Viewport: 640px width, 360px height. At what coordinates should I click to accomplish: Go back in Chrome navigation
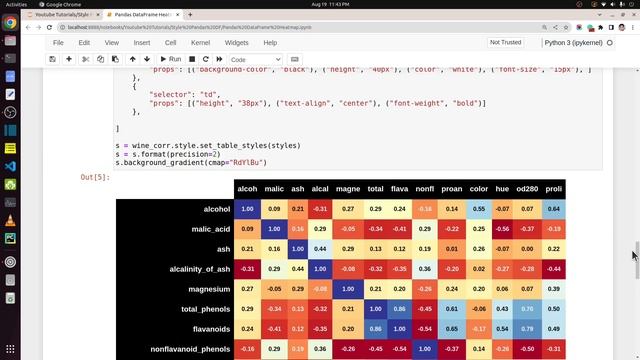click(28, 27)
